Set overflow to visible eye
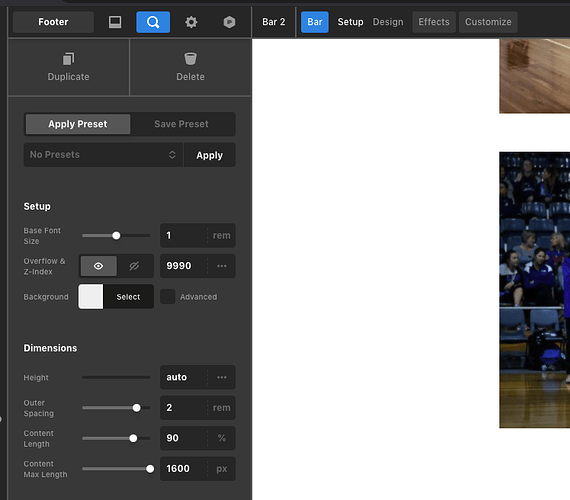Viewport: 570px width, 500px height. coord(98,266)
